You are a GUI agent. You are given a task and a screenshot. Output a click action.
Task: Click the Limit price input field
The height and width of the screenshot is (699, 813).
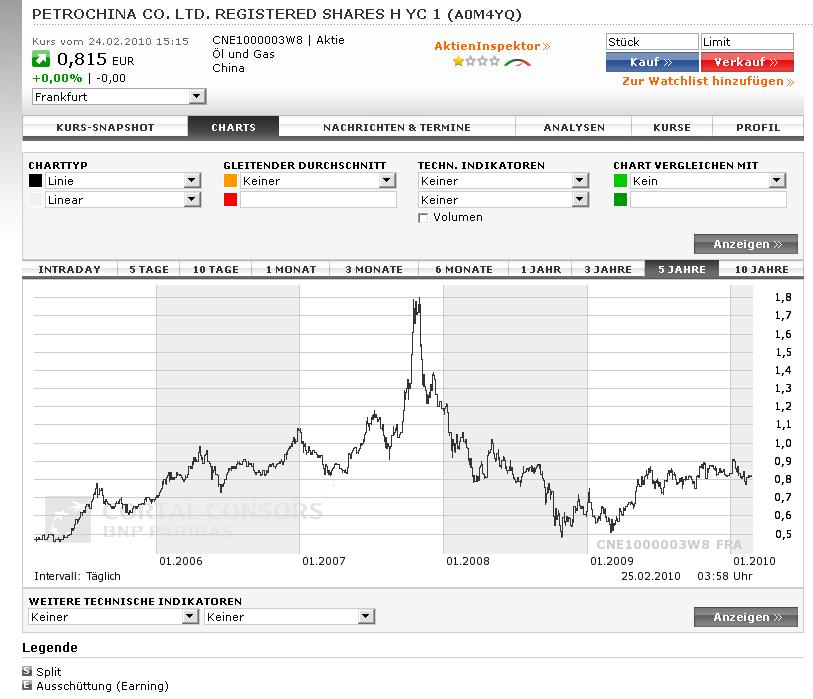coord(747,41)
